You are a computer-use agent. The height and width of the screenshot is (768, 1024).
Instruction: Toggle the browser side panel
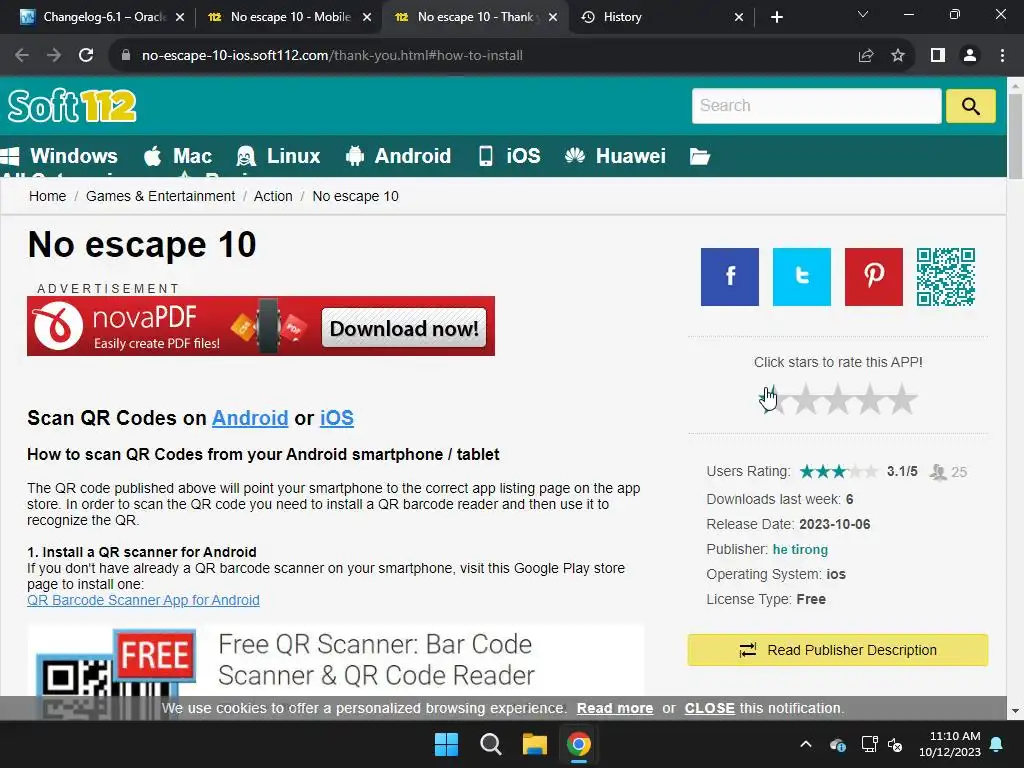tap(938, 55)
